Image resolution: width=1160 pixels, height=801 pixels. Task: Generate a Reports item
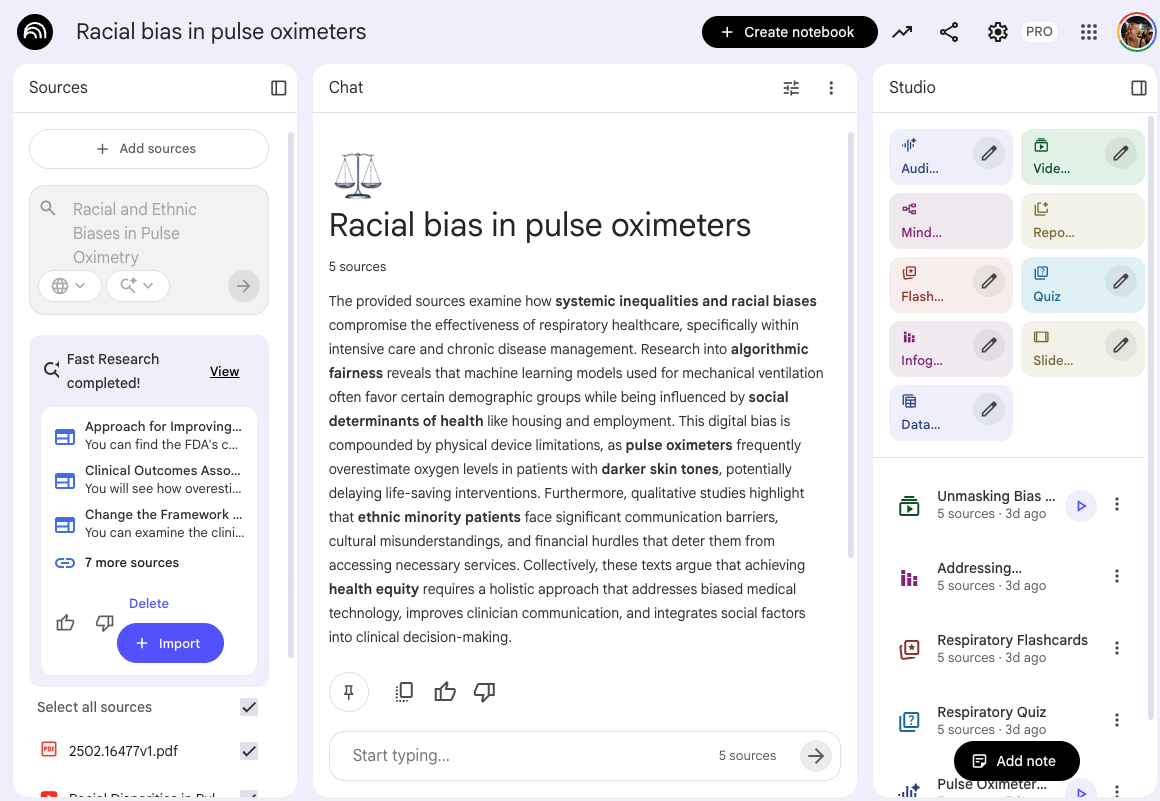point(1082,221)
